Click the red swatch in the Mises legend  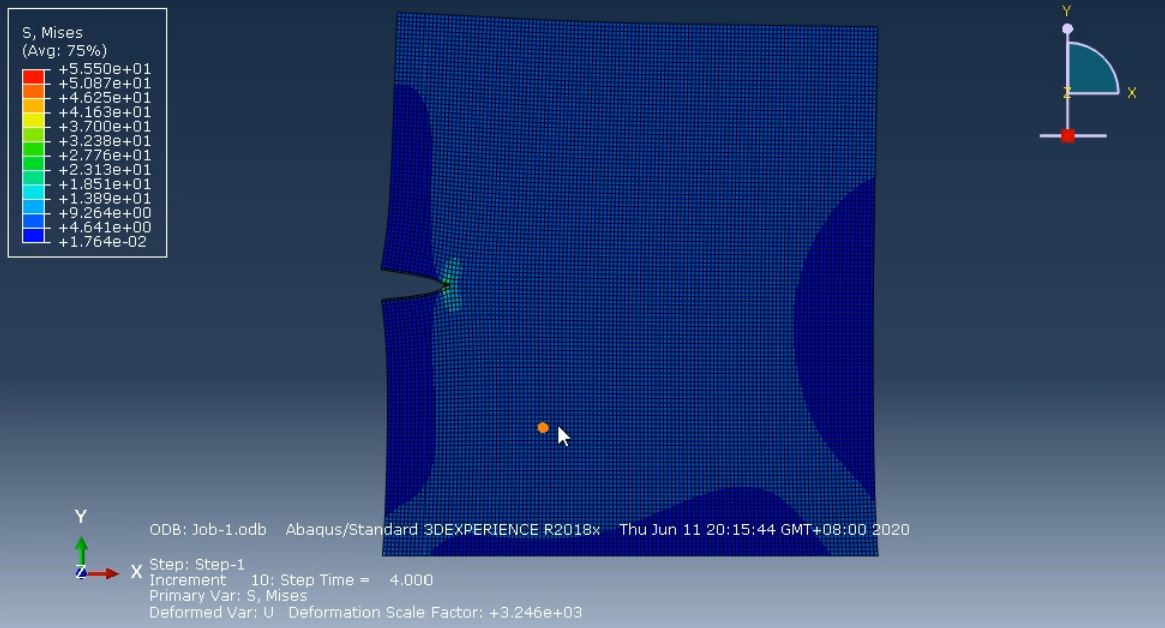tap(33, 76)
